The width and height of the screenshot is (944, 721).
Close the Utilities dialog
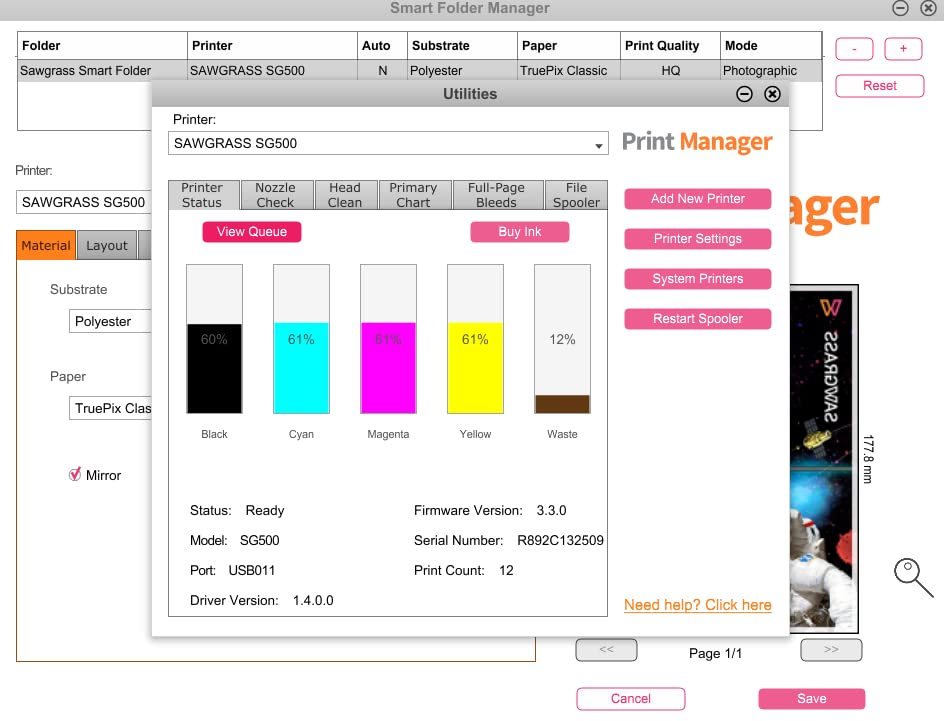772,94
